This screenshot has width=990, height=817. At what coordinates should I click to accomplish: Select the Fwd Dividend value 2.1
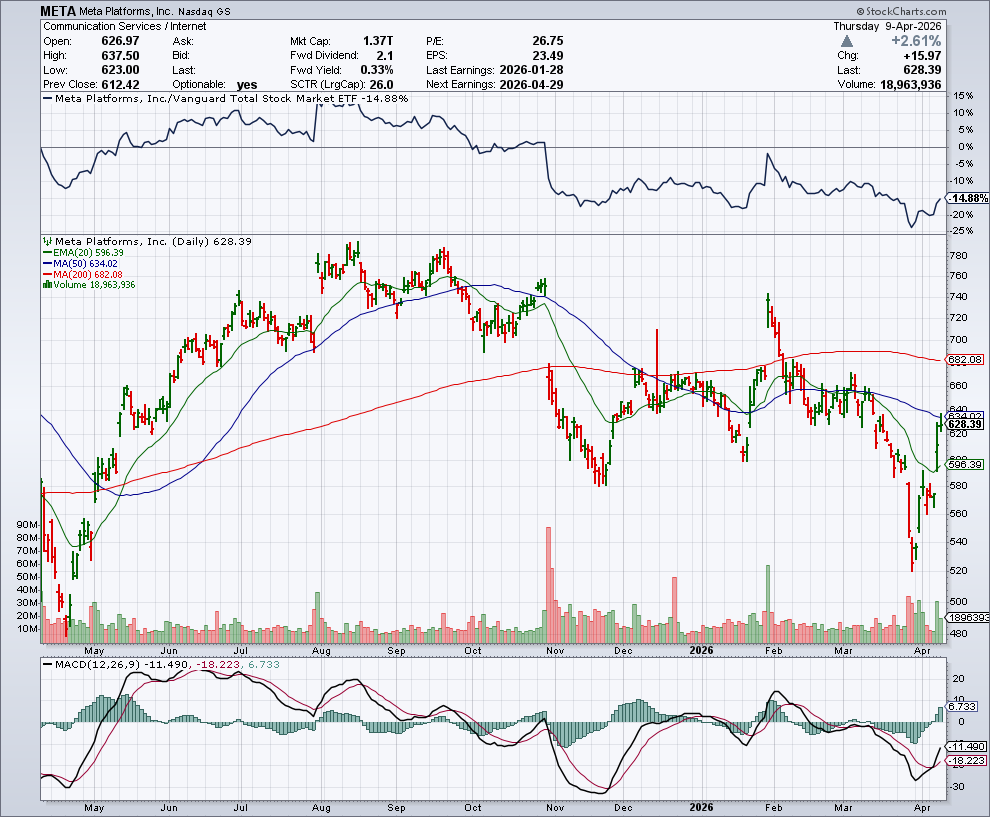tap(385, 55)
